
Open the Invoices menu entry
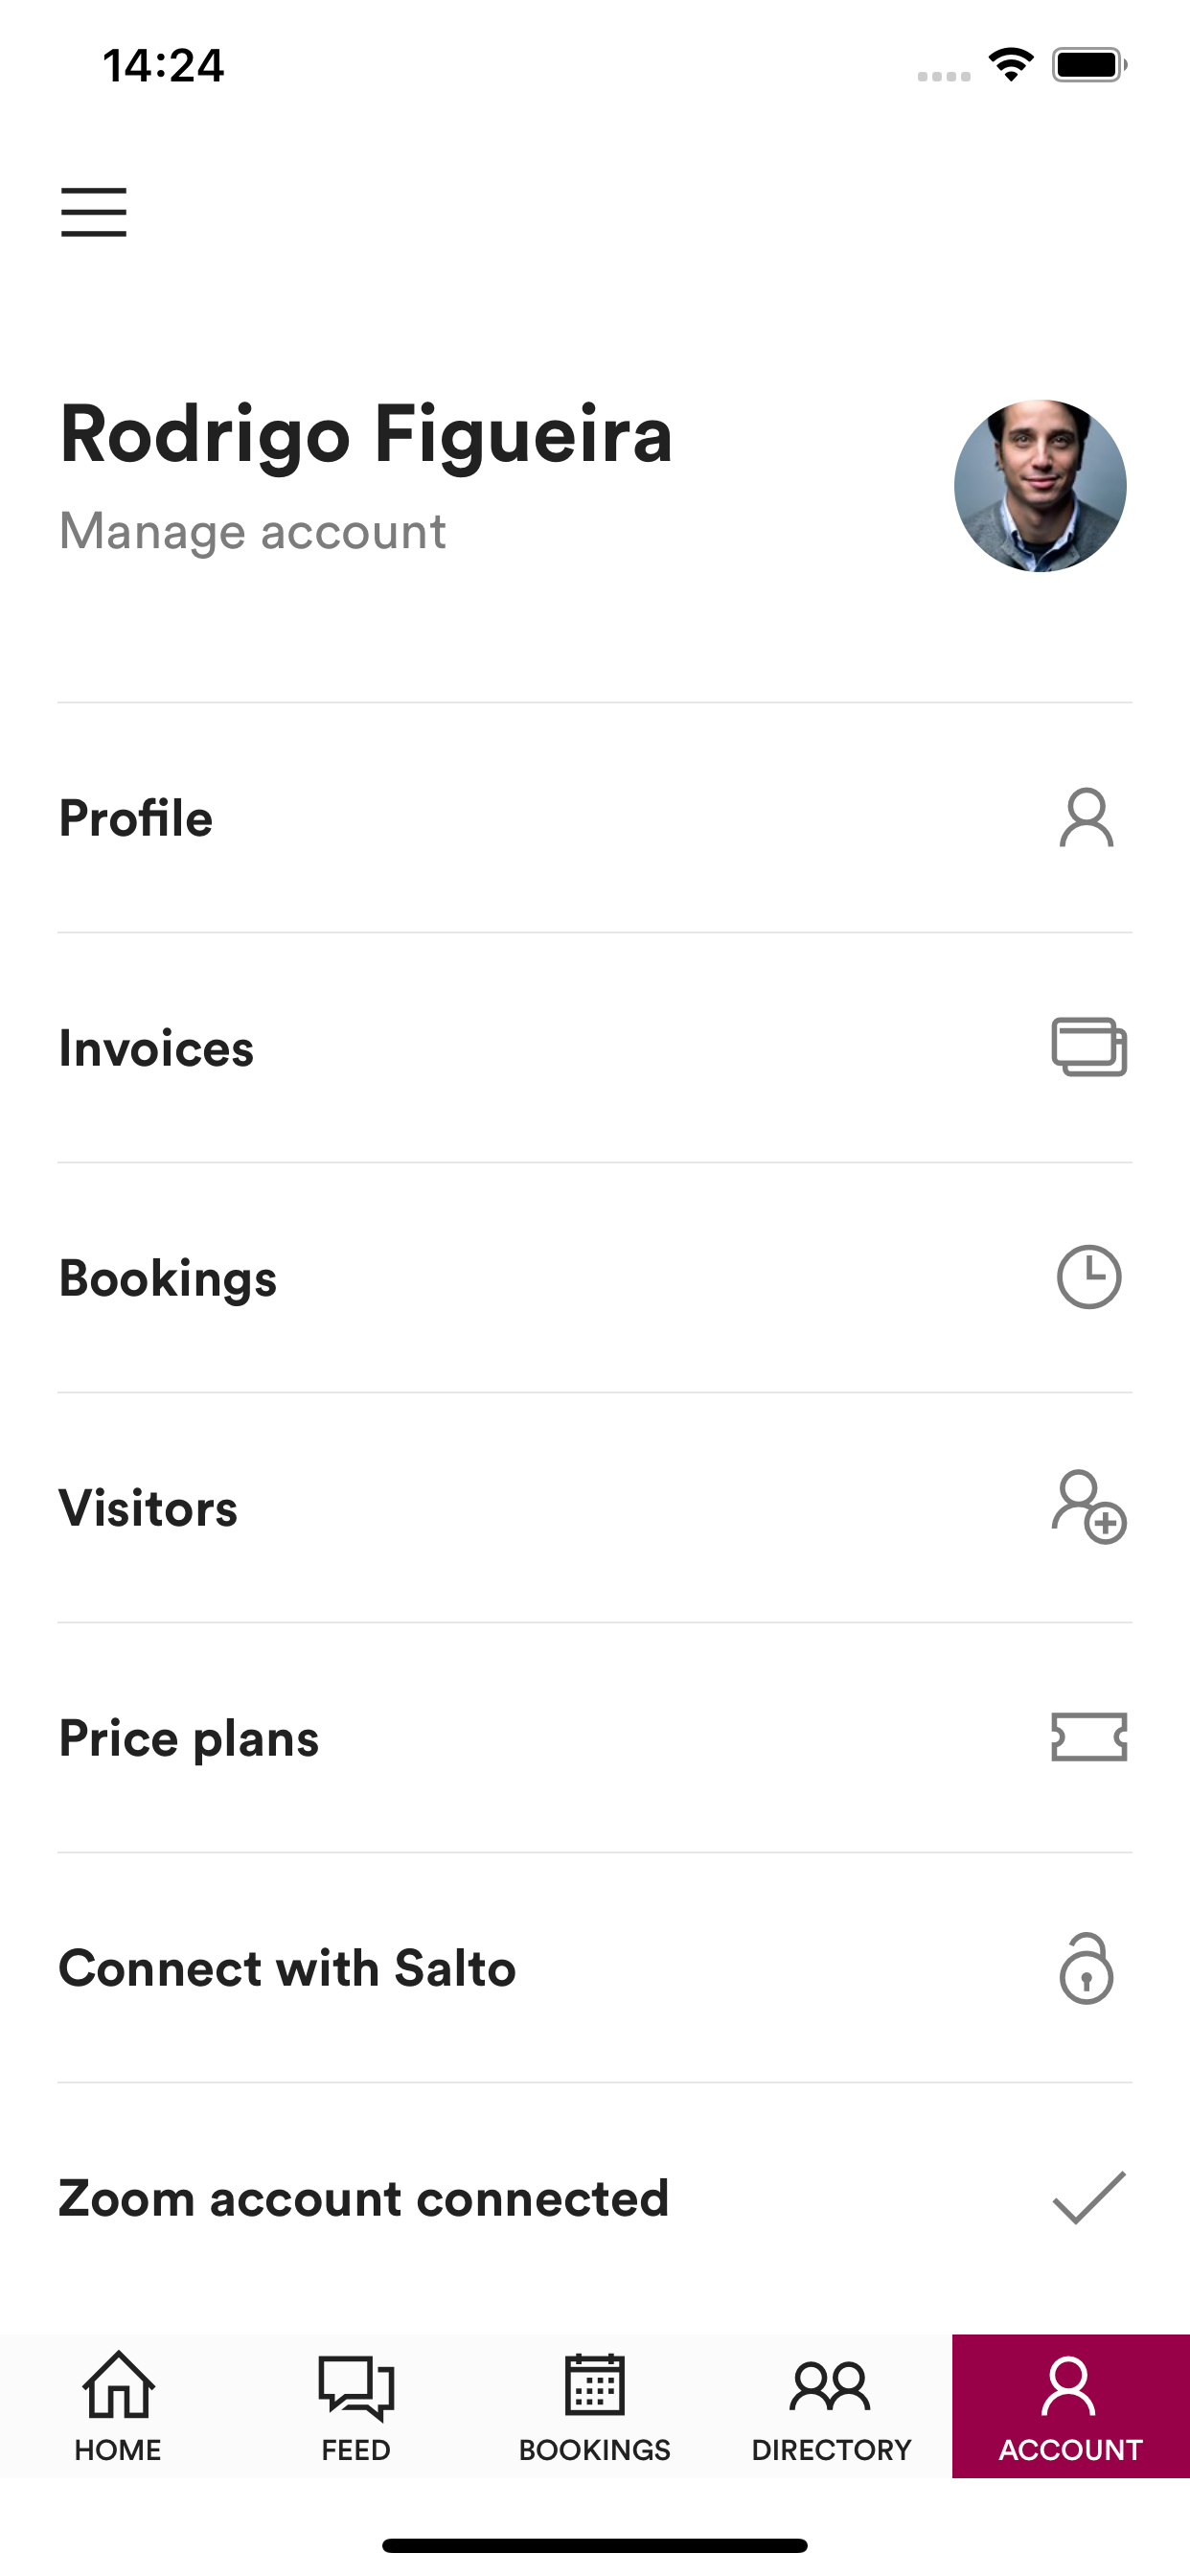pos(595,1048)
